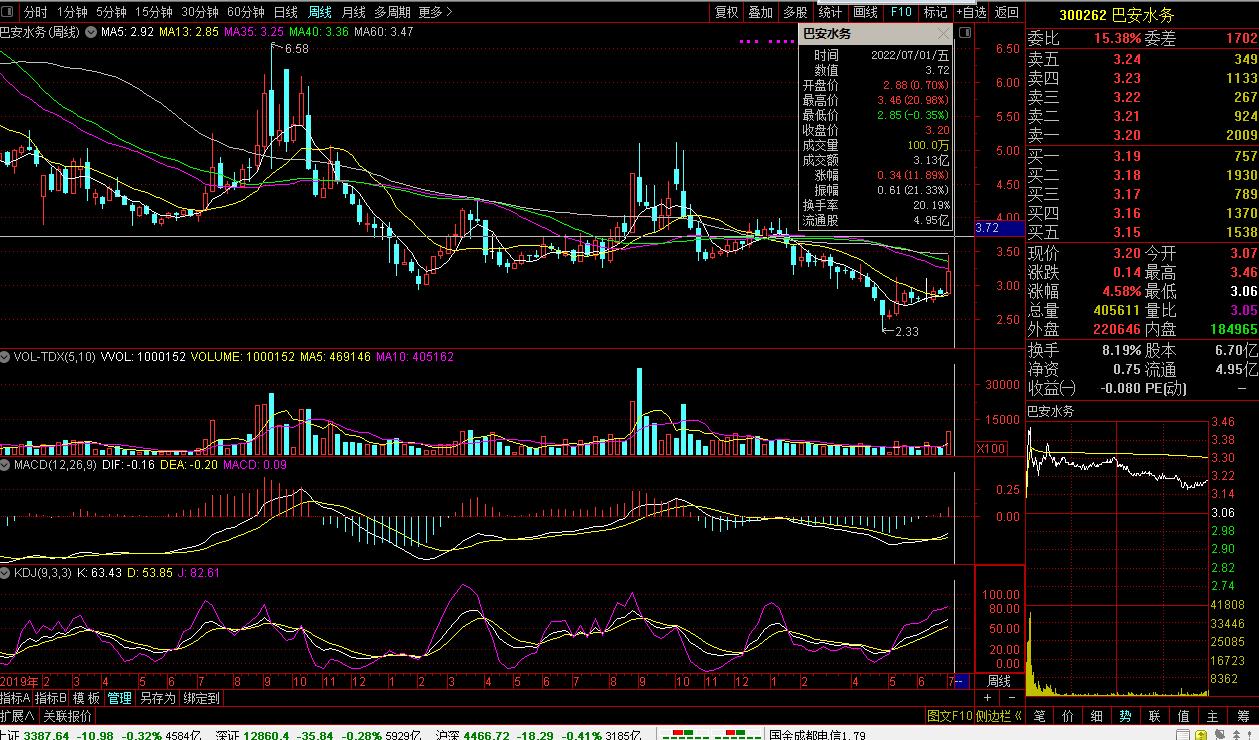Select the 细 detail tab
Image resolution: width=1259 pixels, height=740 pixels.
(1097, 716)
